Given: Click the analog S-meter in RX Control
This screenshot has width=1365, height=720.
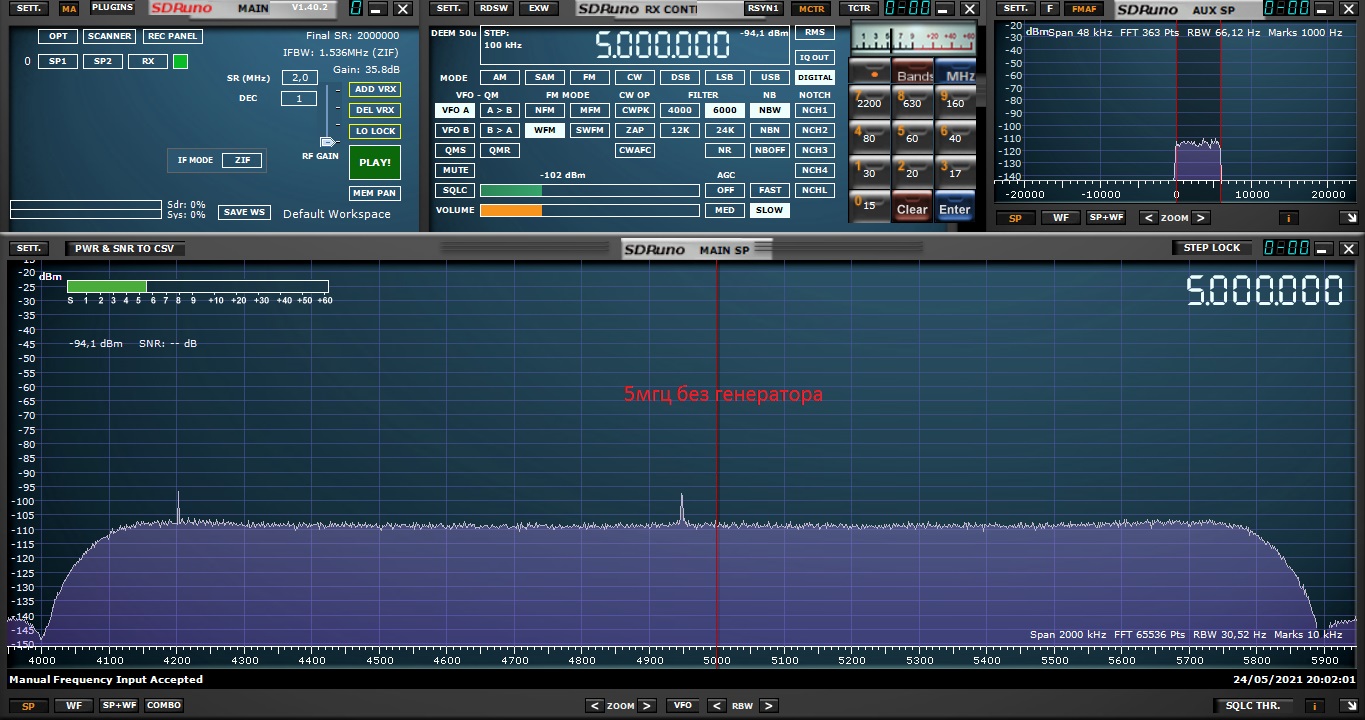Looking at the screenshot, I should pyautogui.click(x=912, y=41).
